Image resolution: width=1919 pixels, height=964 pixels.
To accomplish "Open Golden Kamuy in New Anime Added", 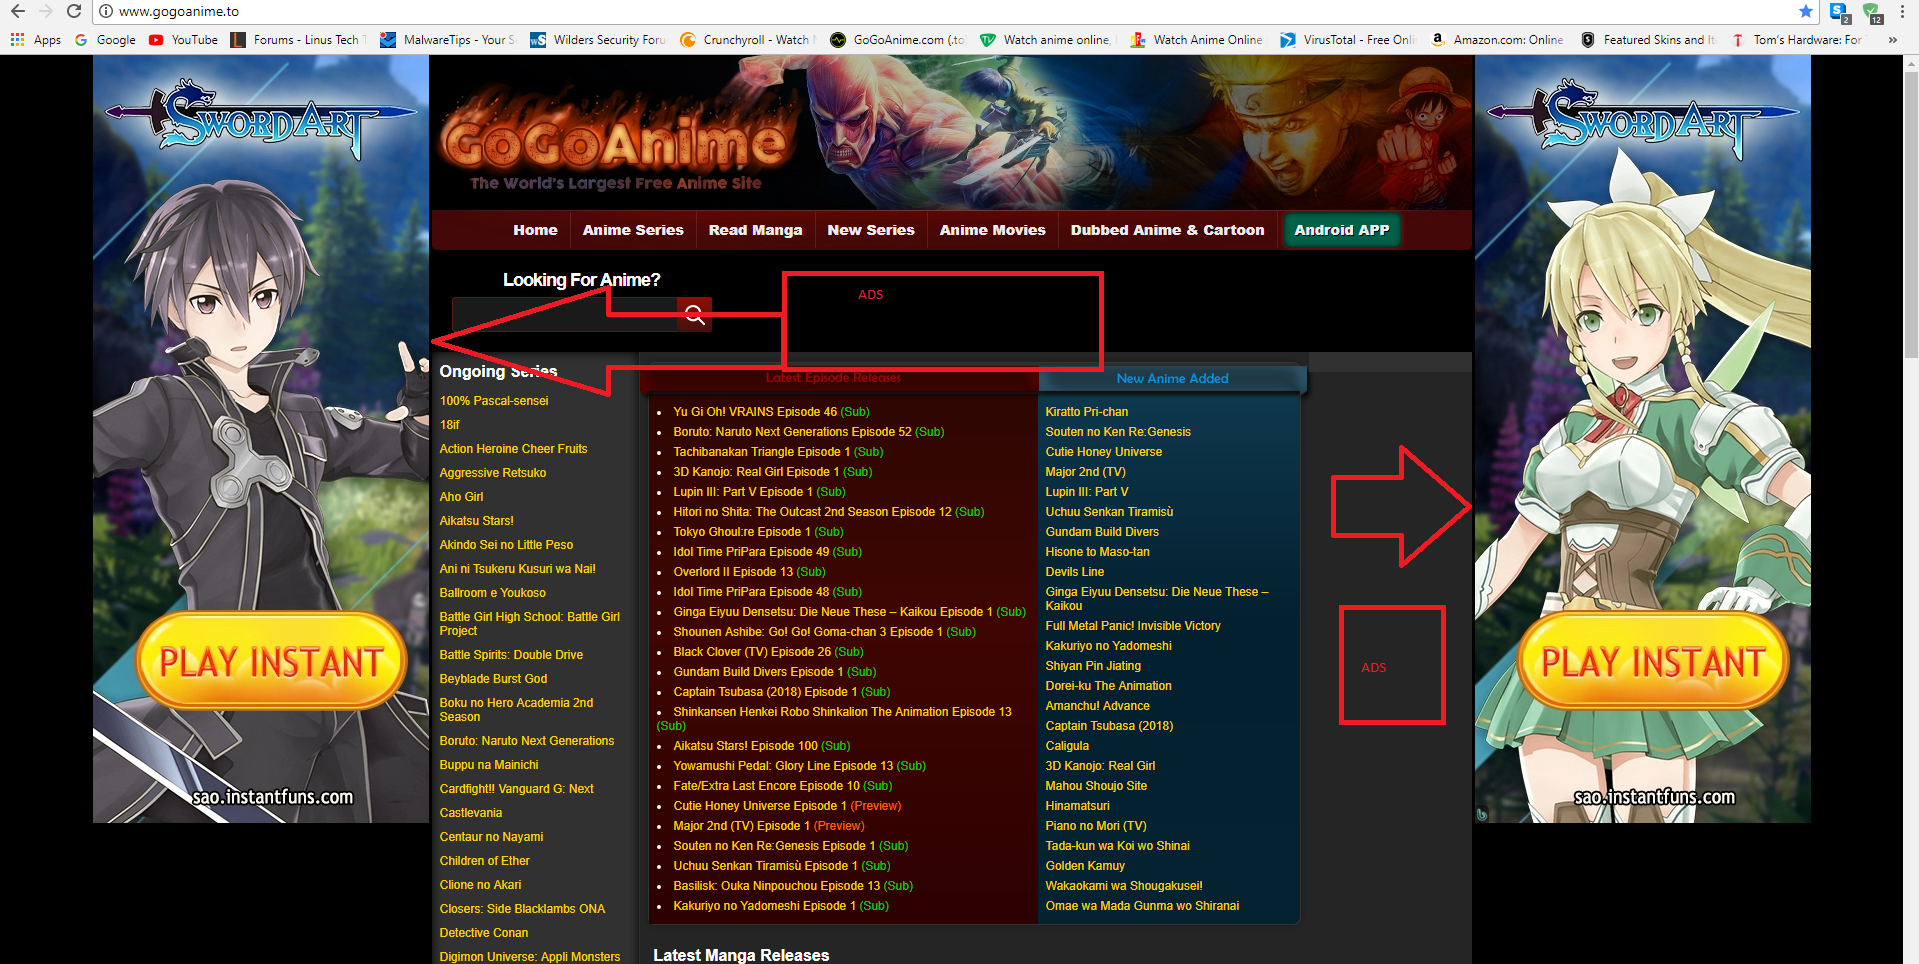I will [1085, 866].
